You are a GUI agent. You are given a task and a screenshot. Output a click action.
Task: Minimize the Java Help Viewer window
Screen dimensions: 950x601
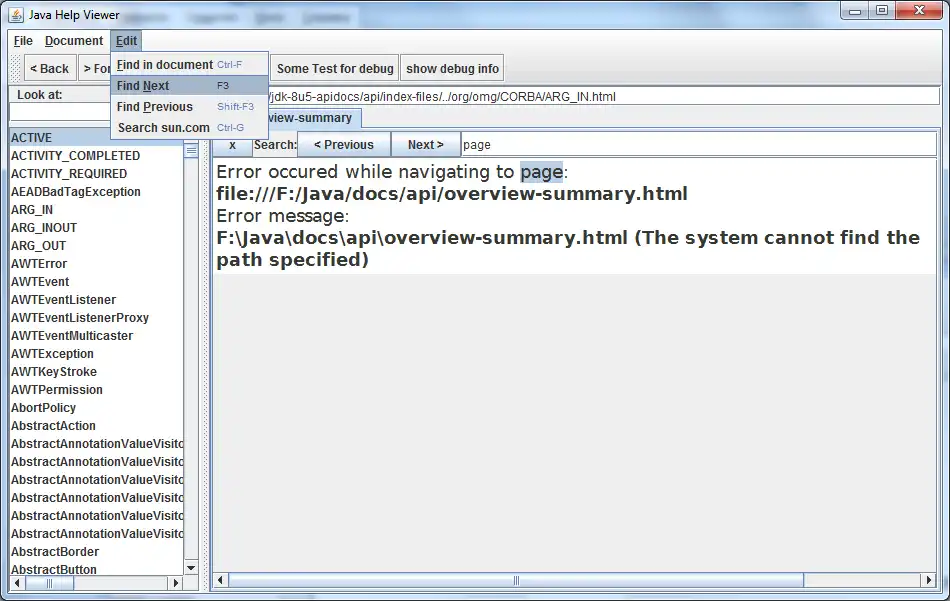coord(855,10)
